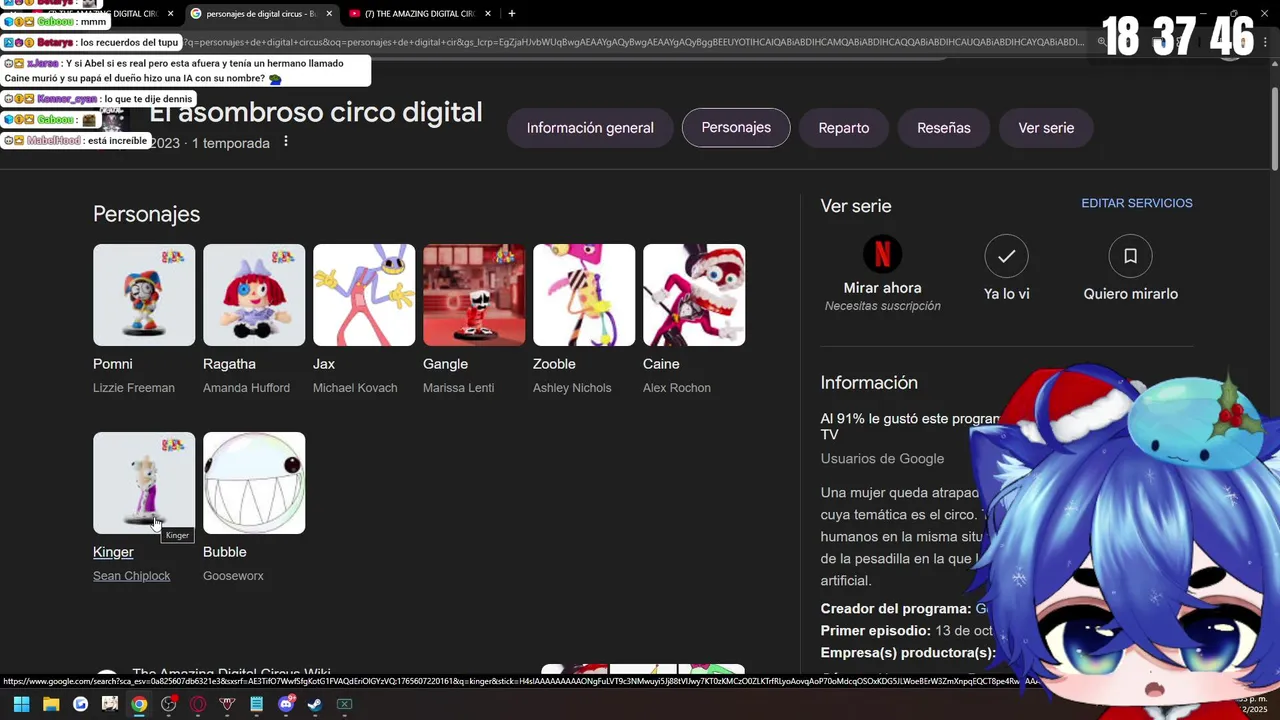Viewport: 1280px width, 720px height.
Task: Click the dark red M shield taskbar icon
Action: pyautogui.click(x=227, y=704)
